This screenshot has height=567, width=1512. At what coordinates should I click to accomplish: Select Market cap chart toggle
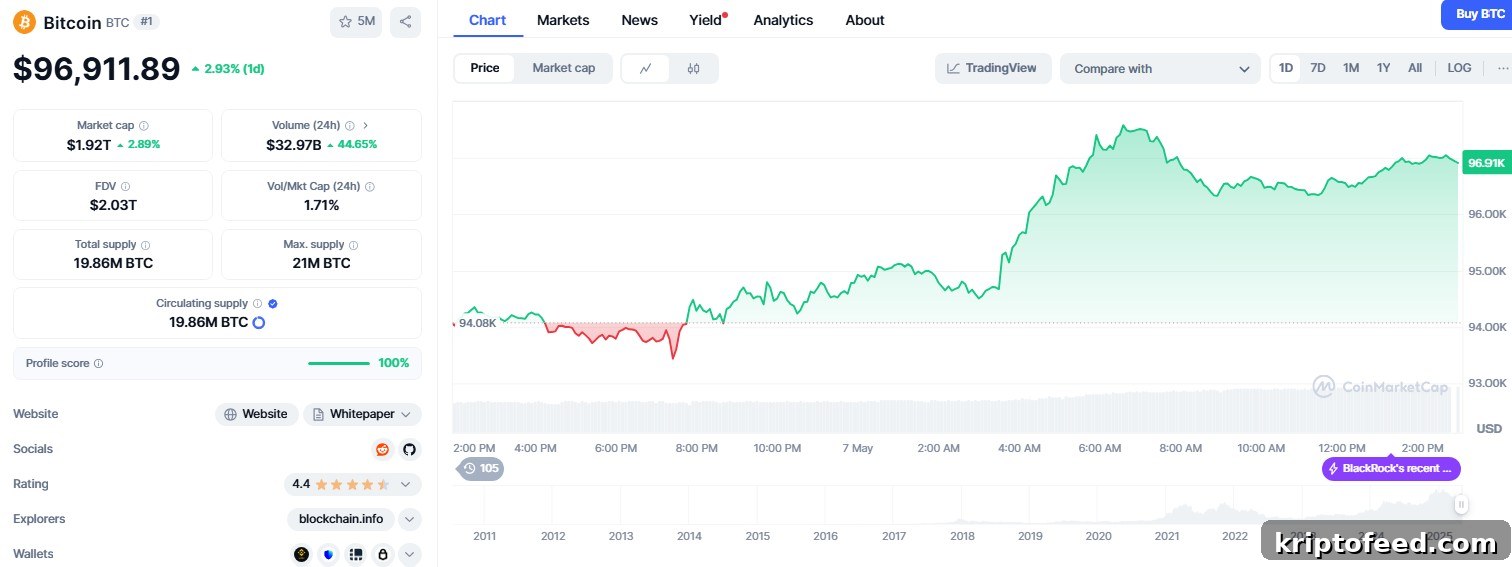coord(563,68)
